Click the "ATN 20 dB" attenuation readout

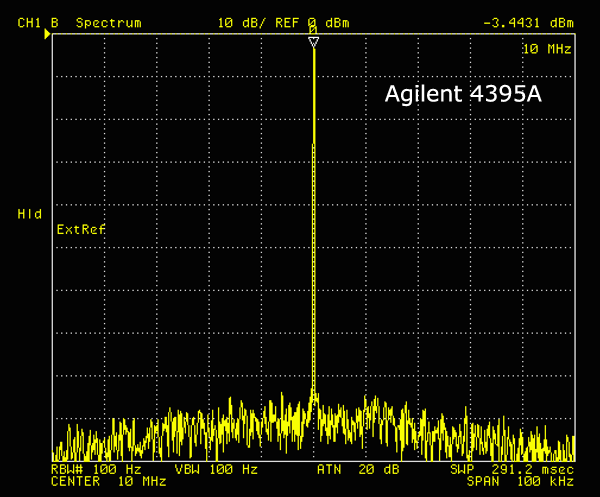(x=358, y=469)
